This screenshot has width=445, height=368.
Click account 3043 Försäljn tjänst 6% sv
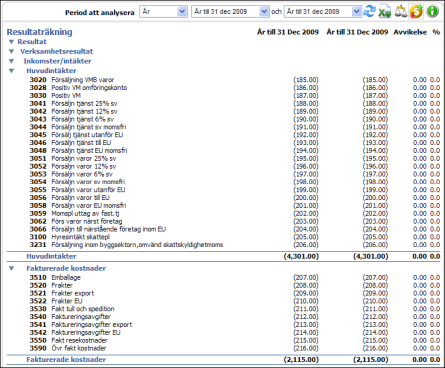click(72, 119)
